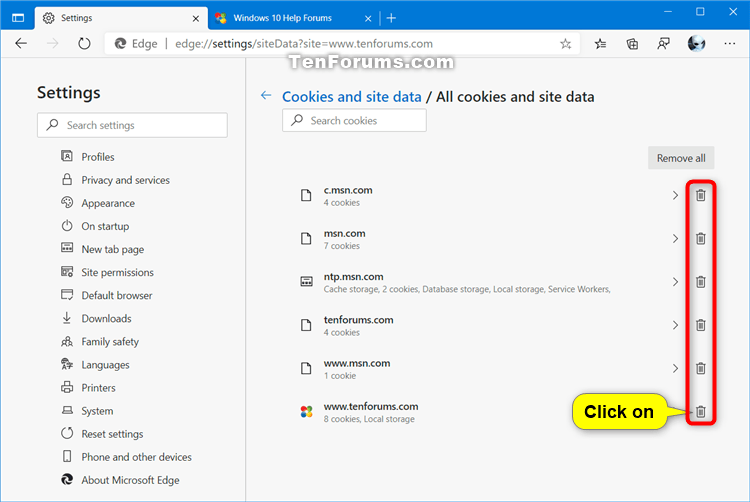Select the ntp.msn.com row title
Image resolution: width=750 pixels, height=502 pixels.
tap(353, 276)
